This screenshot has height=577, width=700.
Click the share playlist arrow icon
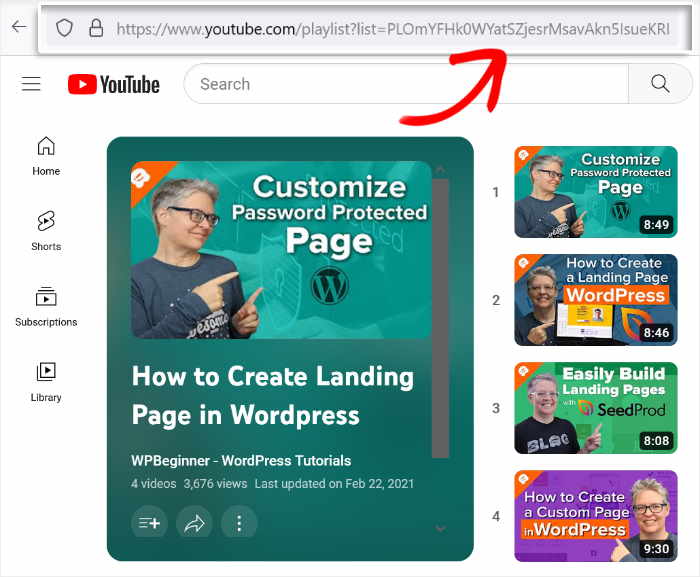194,523
